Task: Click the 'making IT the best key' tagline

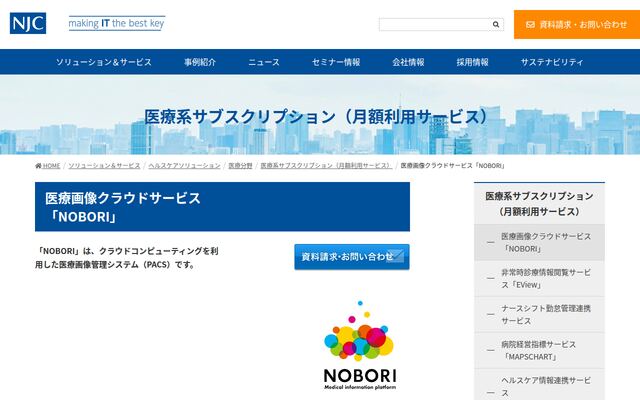Action: tap(117, 23)
